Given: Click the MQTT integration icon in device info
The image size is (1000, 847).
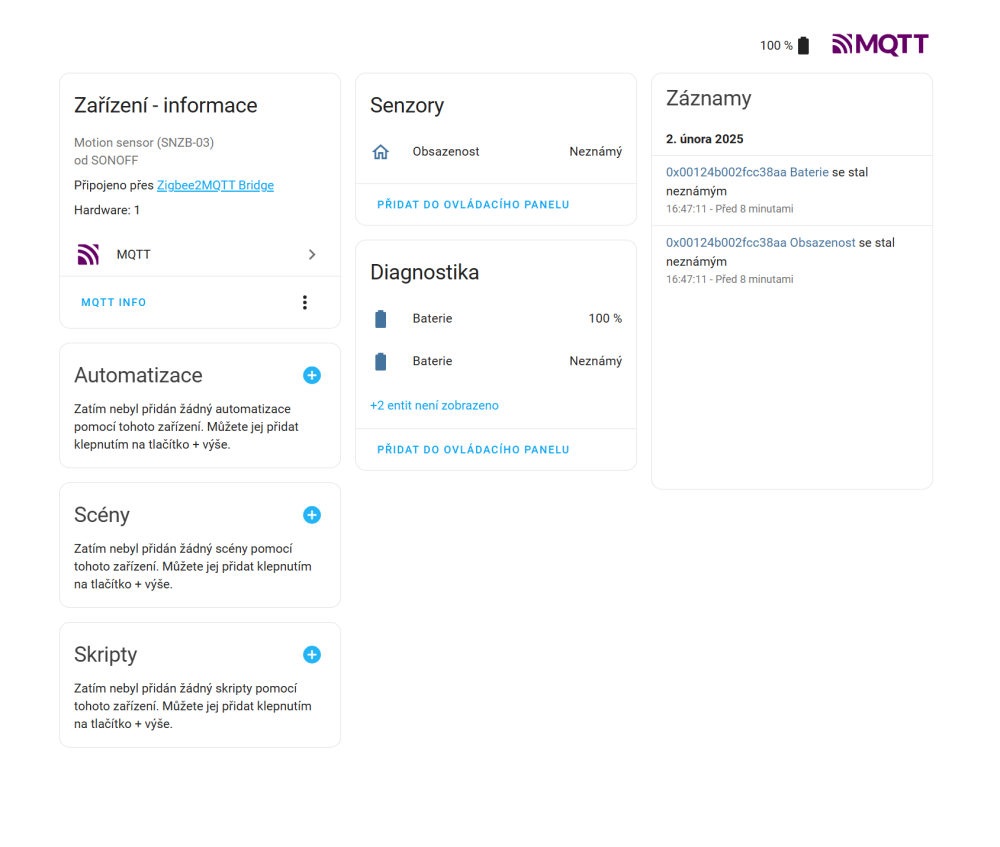Looking at the screenshot, I should [88, 255].
